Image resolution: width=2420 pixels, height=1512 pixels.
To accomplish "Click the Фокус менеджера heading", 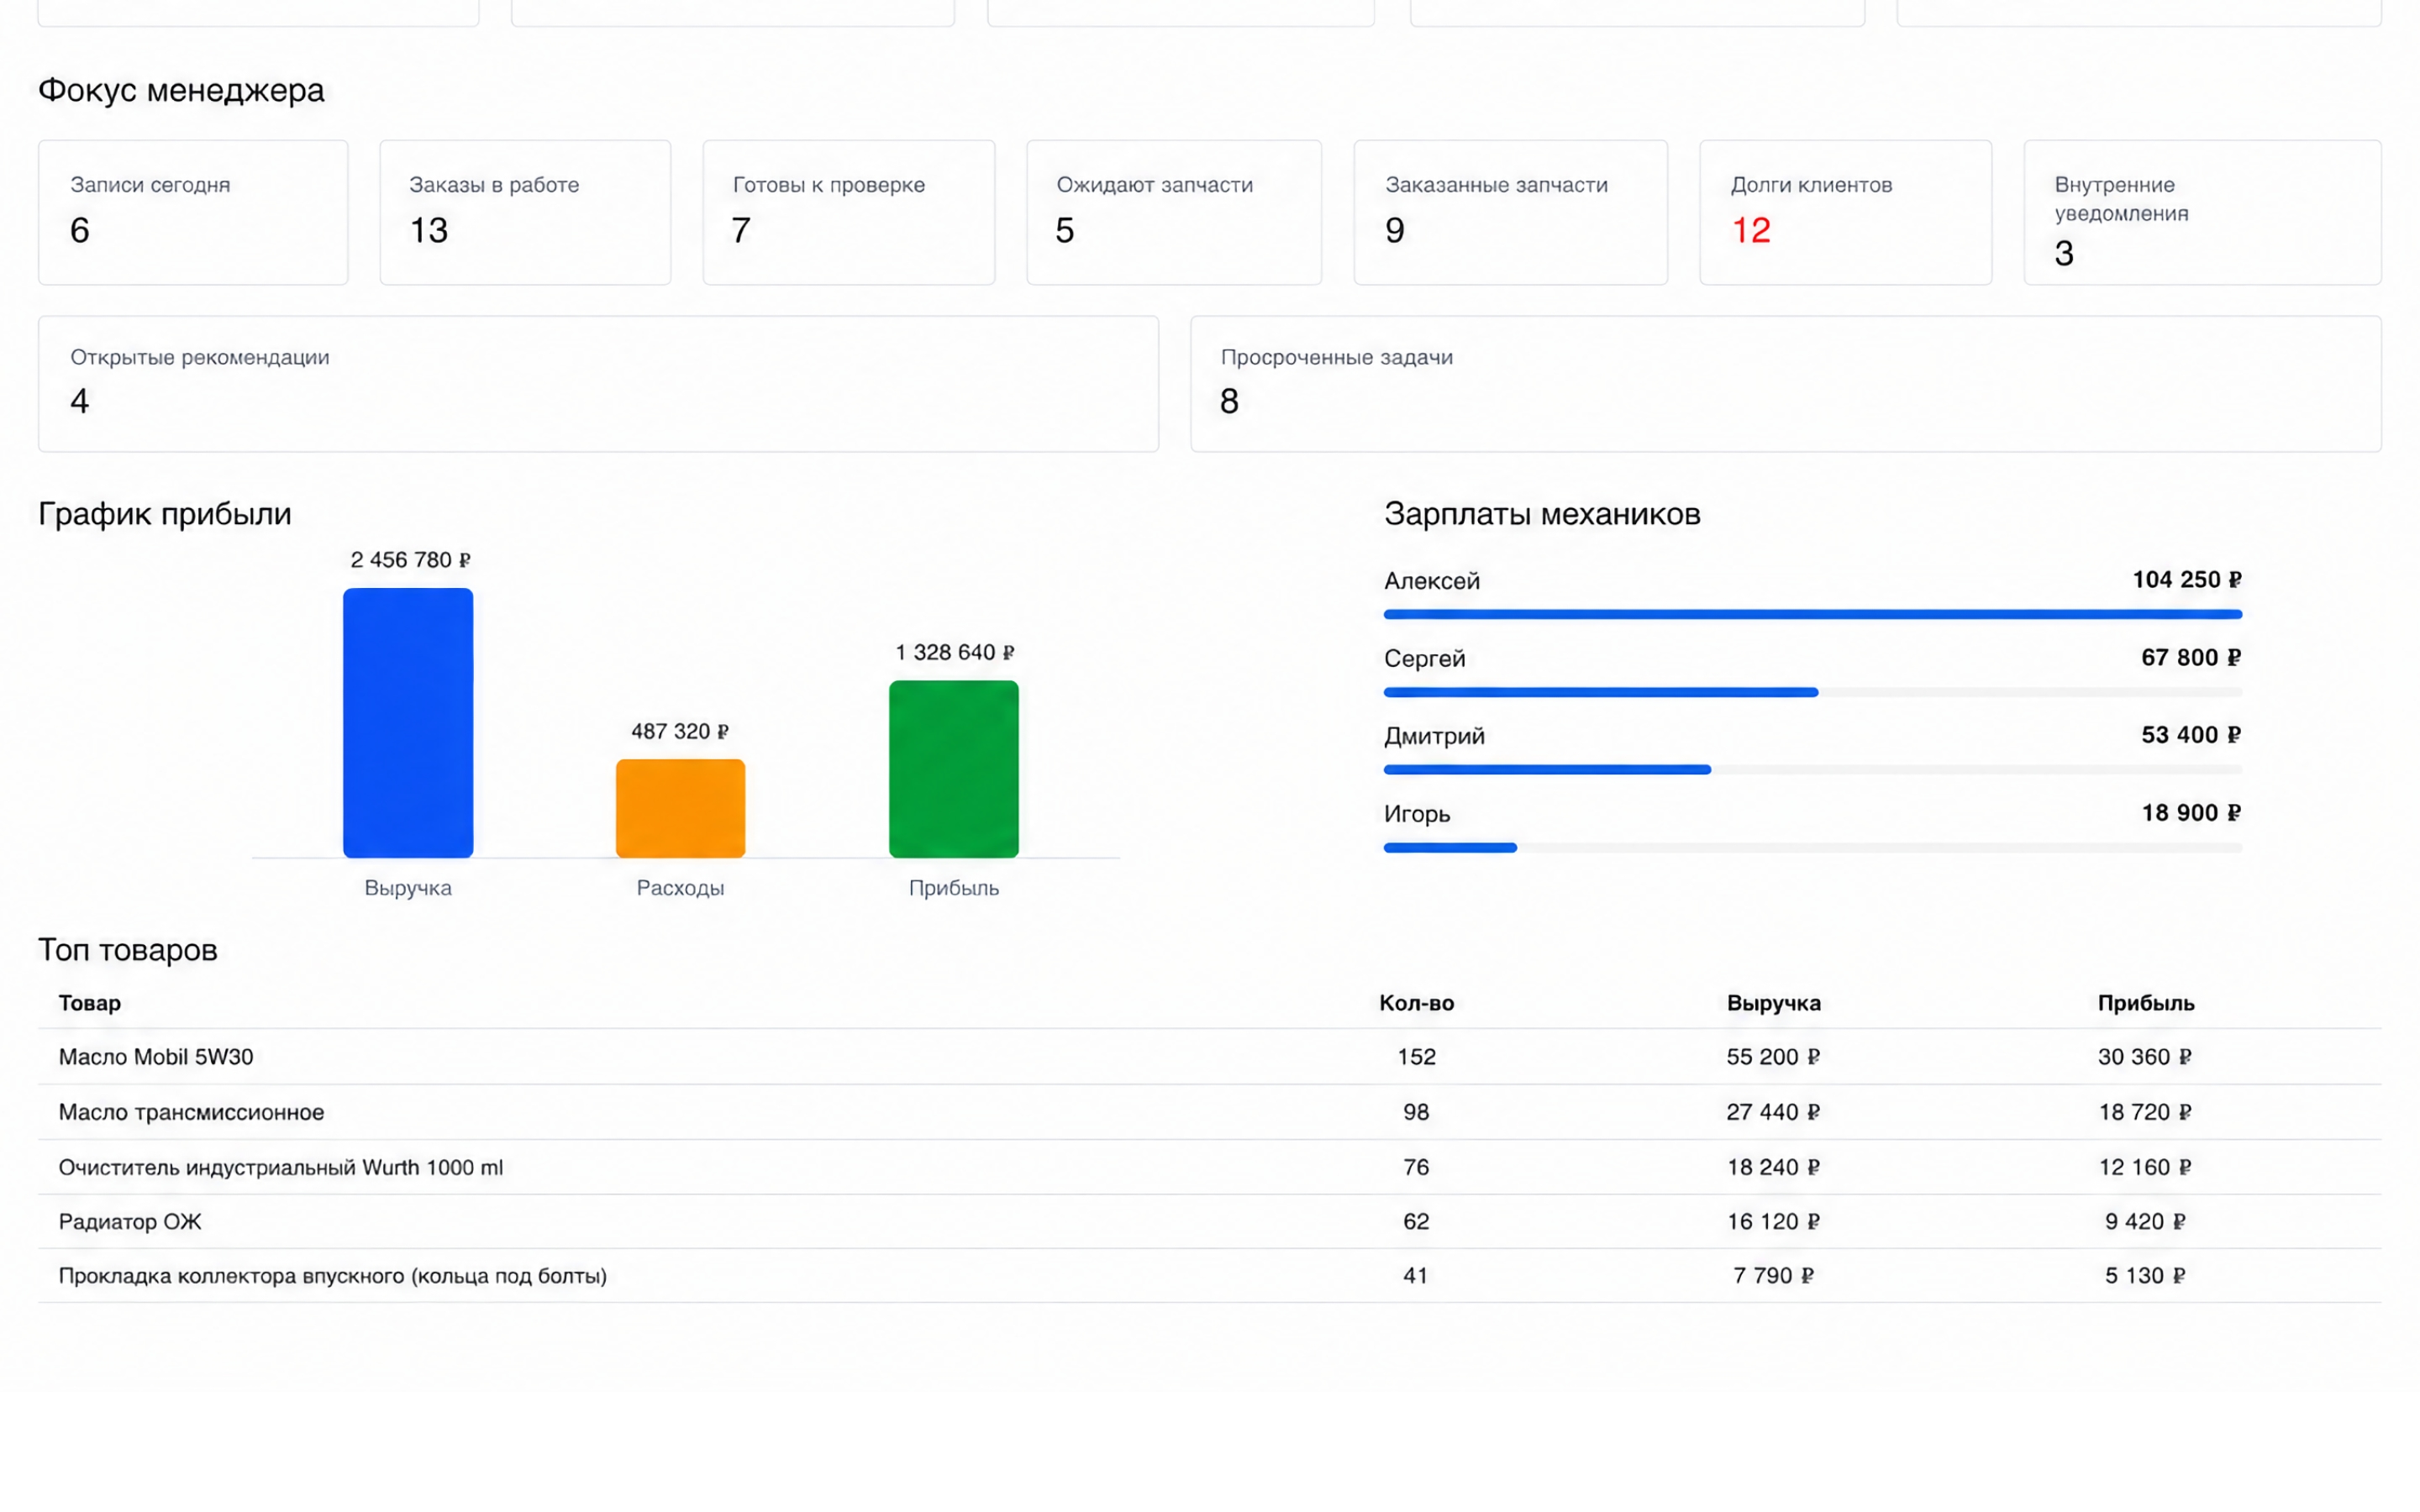I will [181, 90].
